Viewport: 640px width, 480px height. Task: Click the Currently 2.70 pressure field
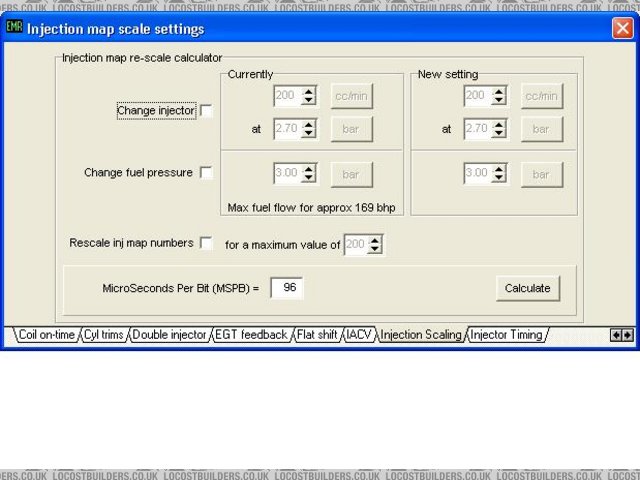[288, 129]
